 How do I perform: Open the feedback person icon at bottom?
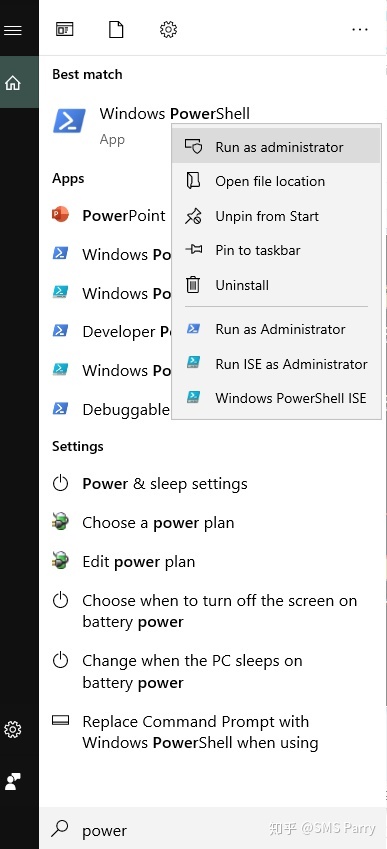(12, 781)
